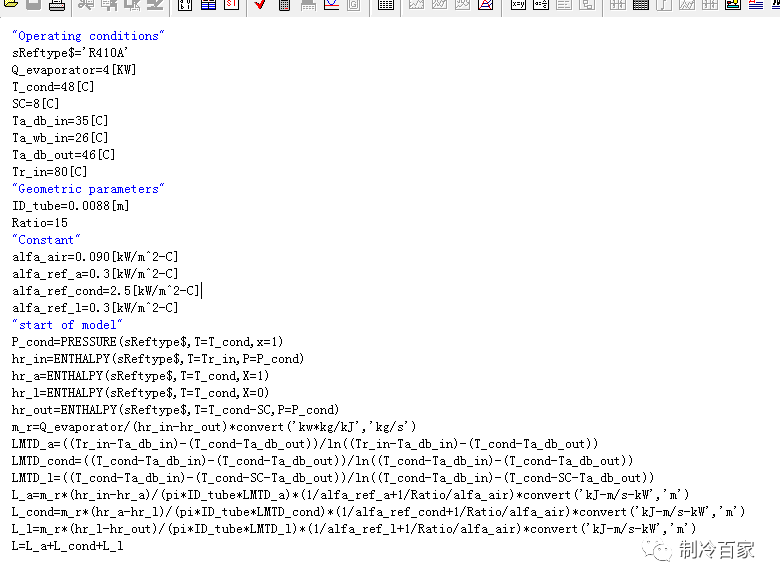The width and height of the screenshot is (780, 584).
Task: Open Formatted Equations window icon
Action: (x=541, y=4)
